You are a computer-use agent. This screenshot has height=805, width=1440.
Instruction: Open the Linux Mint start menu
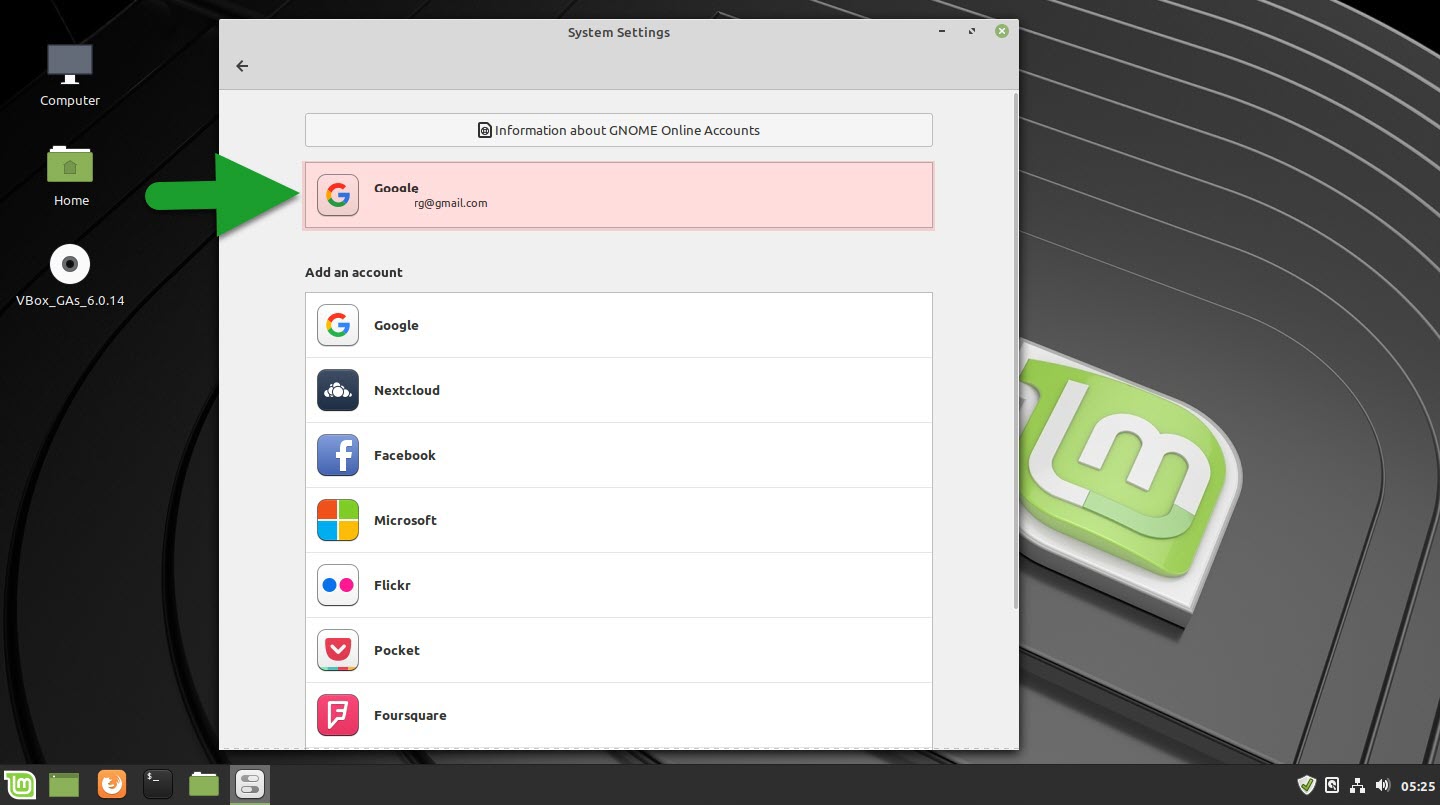click(x=20, y=784)
